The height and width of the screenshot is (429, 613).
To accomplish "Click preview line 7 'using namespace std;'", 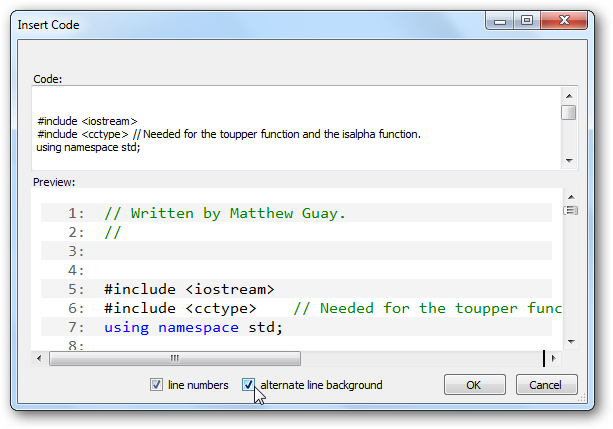I will pos(193,327).
